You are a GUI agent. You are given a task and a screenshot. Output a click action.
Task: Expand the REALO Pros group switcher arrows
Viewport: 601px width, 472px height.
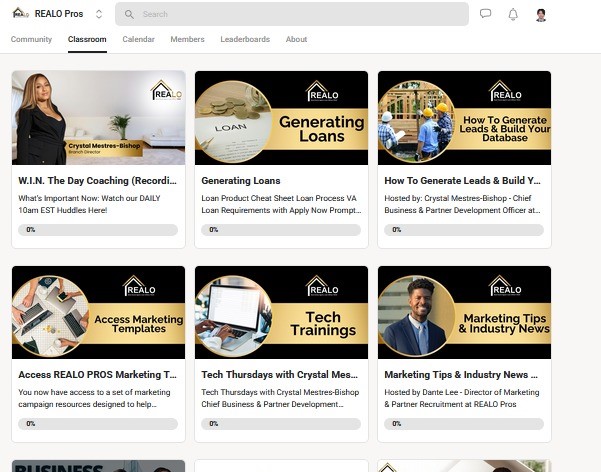[x=99, y=14]
